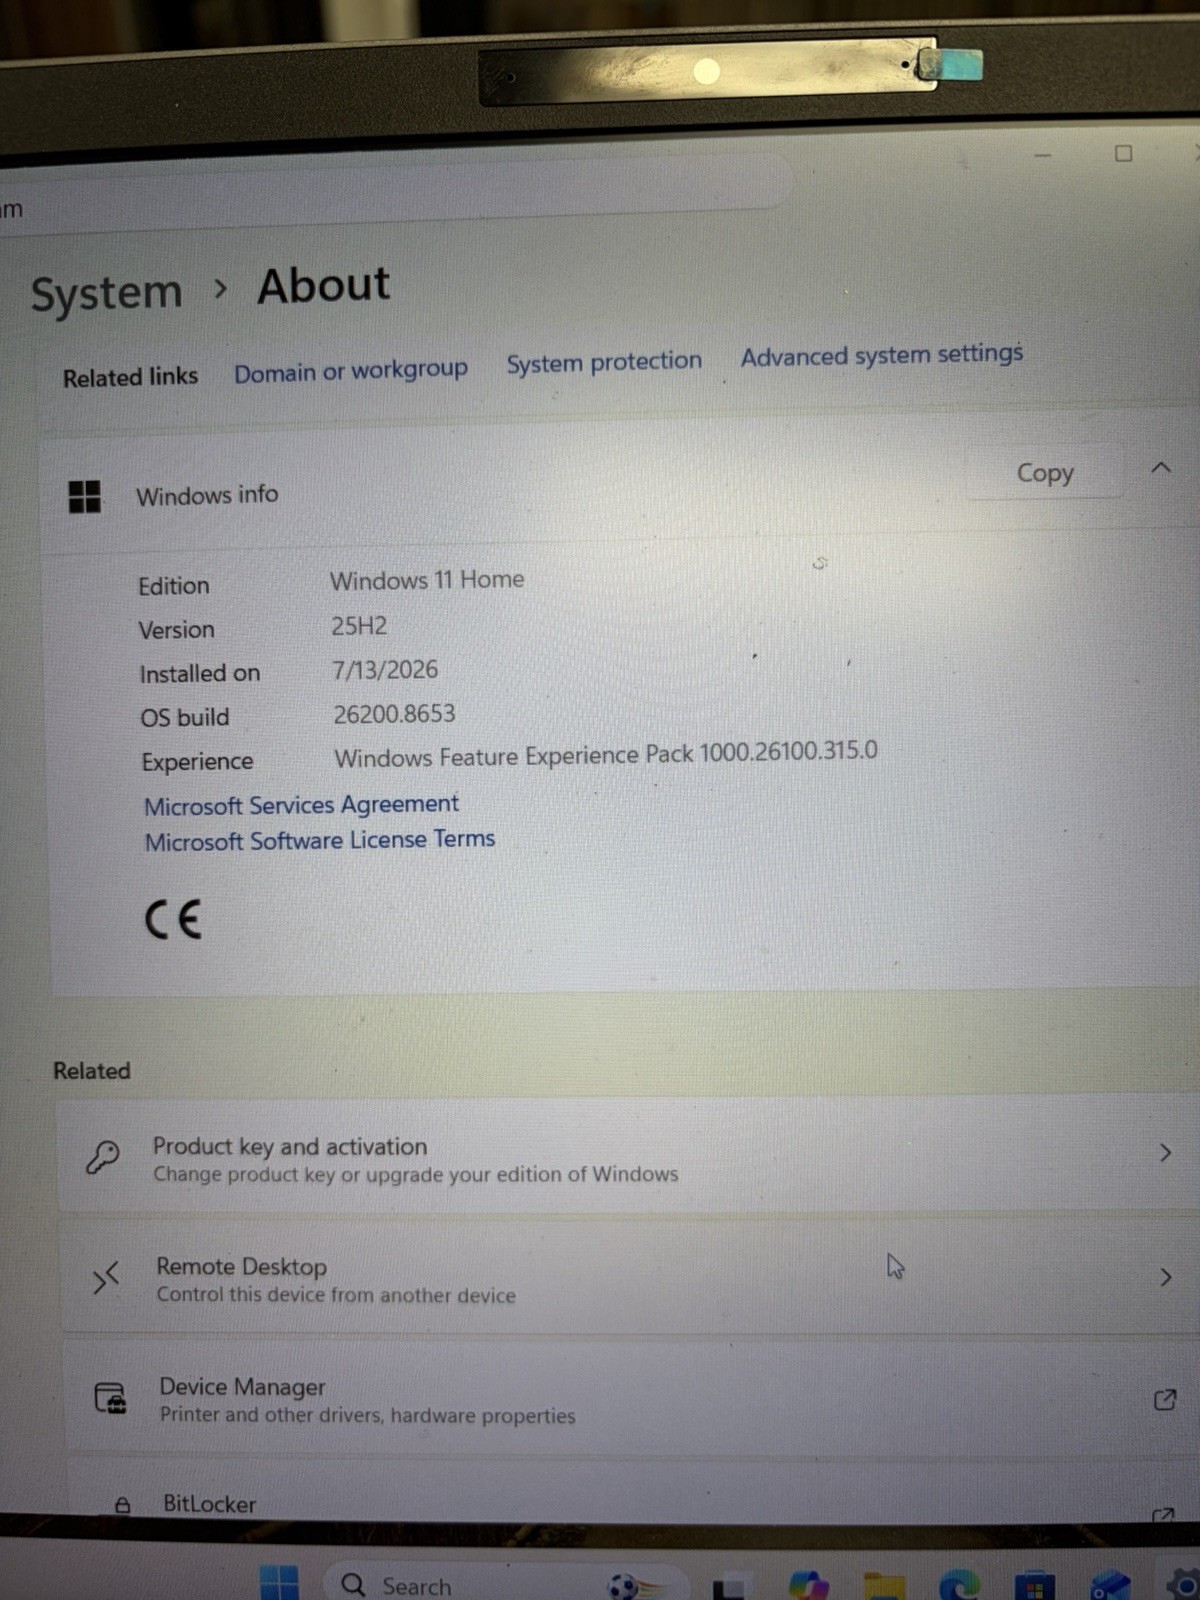Click the magnifier icon in taskbar search
Screen dimensions: 1200x1600
[x=353, y=1584]
